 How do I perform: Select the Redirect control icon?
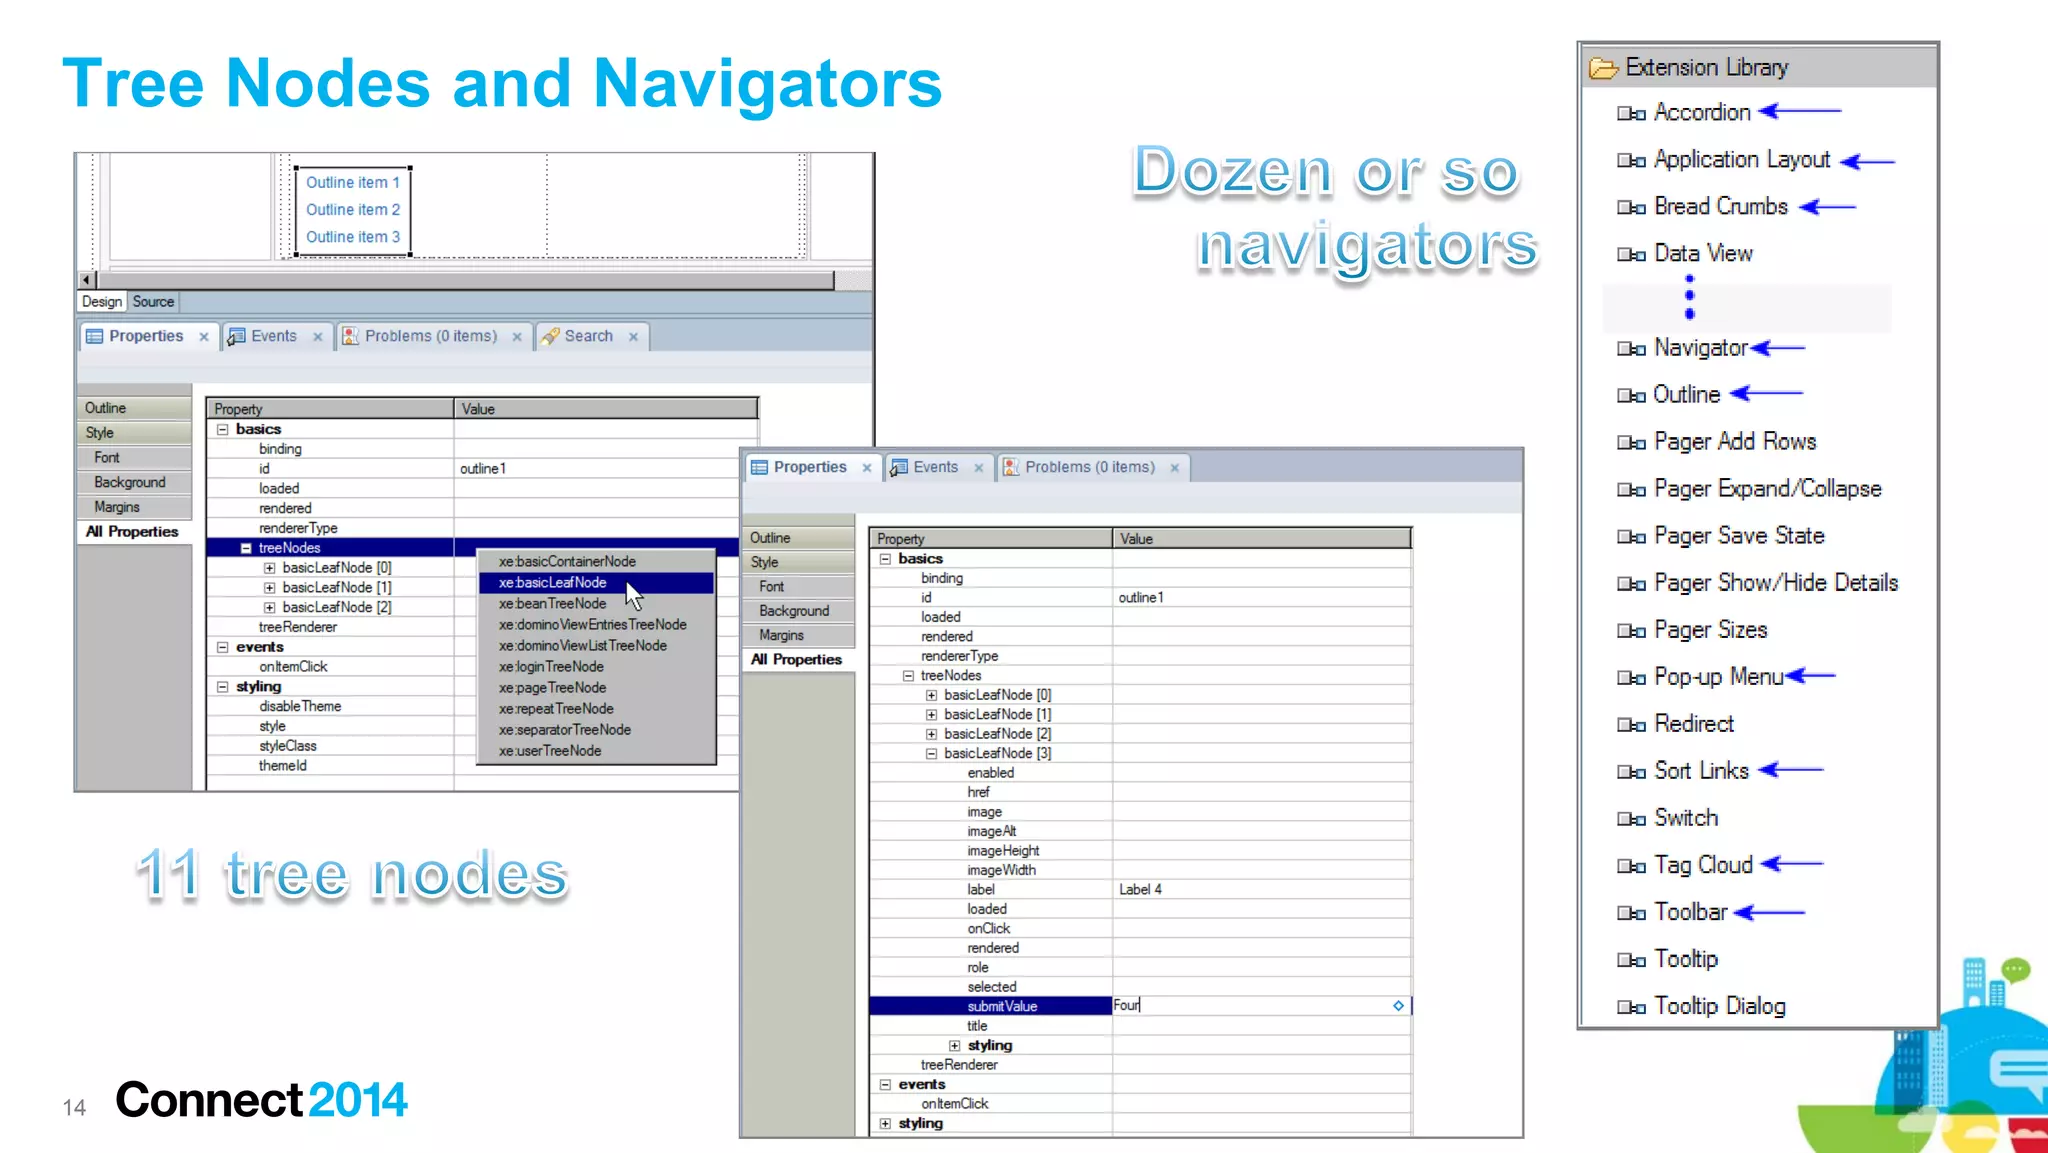pyautogui.click(x=1631, y=724)
